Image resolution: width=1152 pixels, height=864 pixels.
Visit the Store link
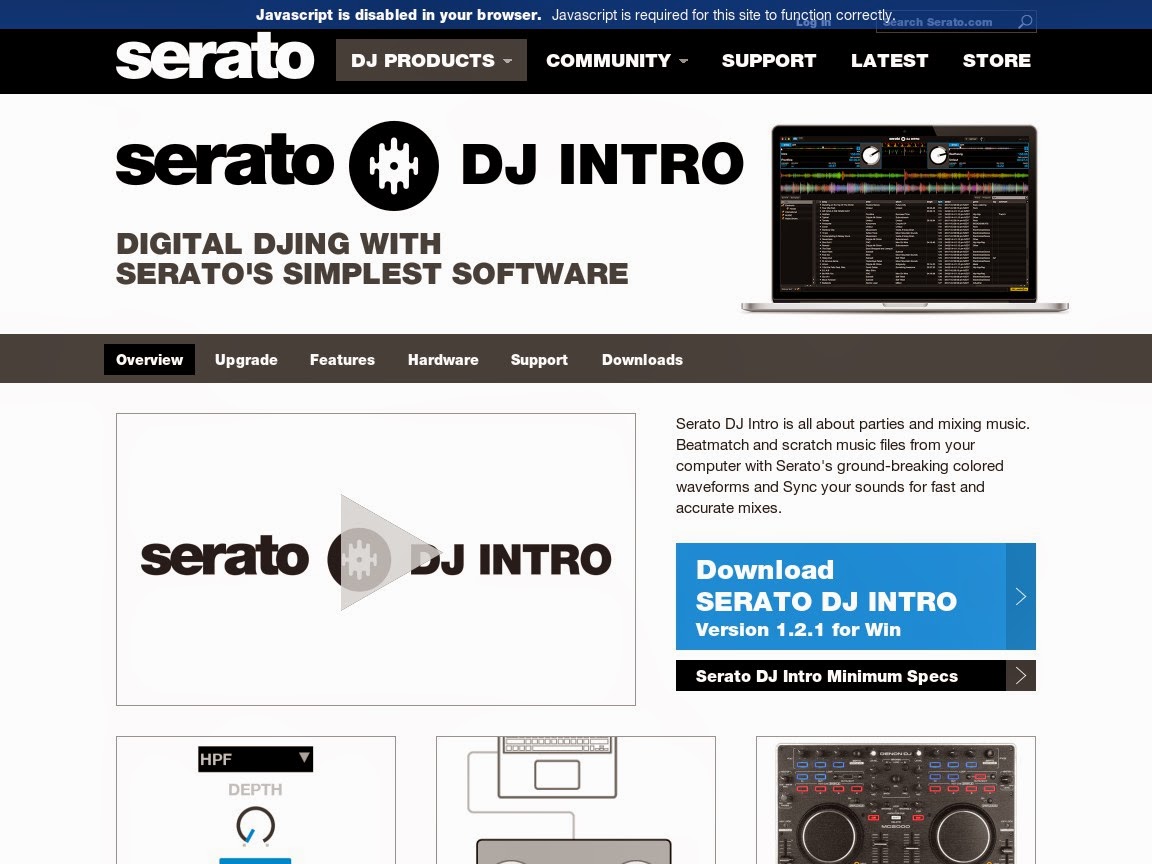(996, 60)
